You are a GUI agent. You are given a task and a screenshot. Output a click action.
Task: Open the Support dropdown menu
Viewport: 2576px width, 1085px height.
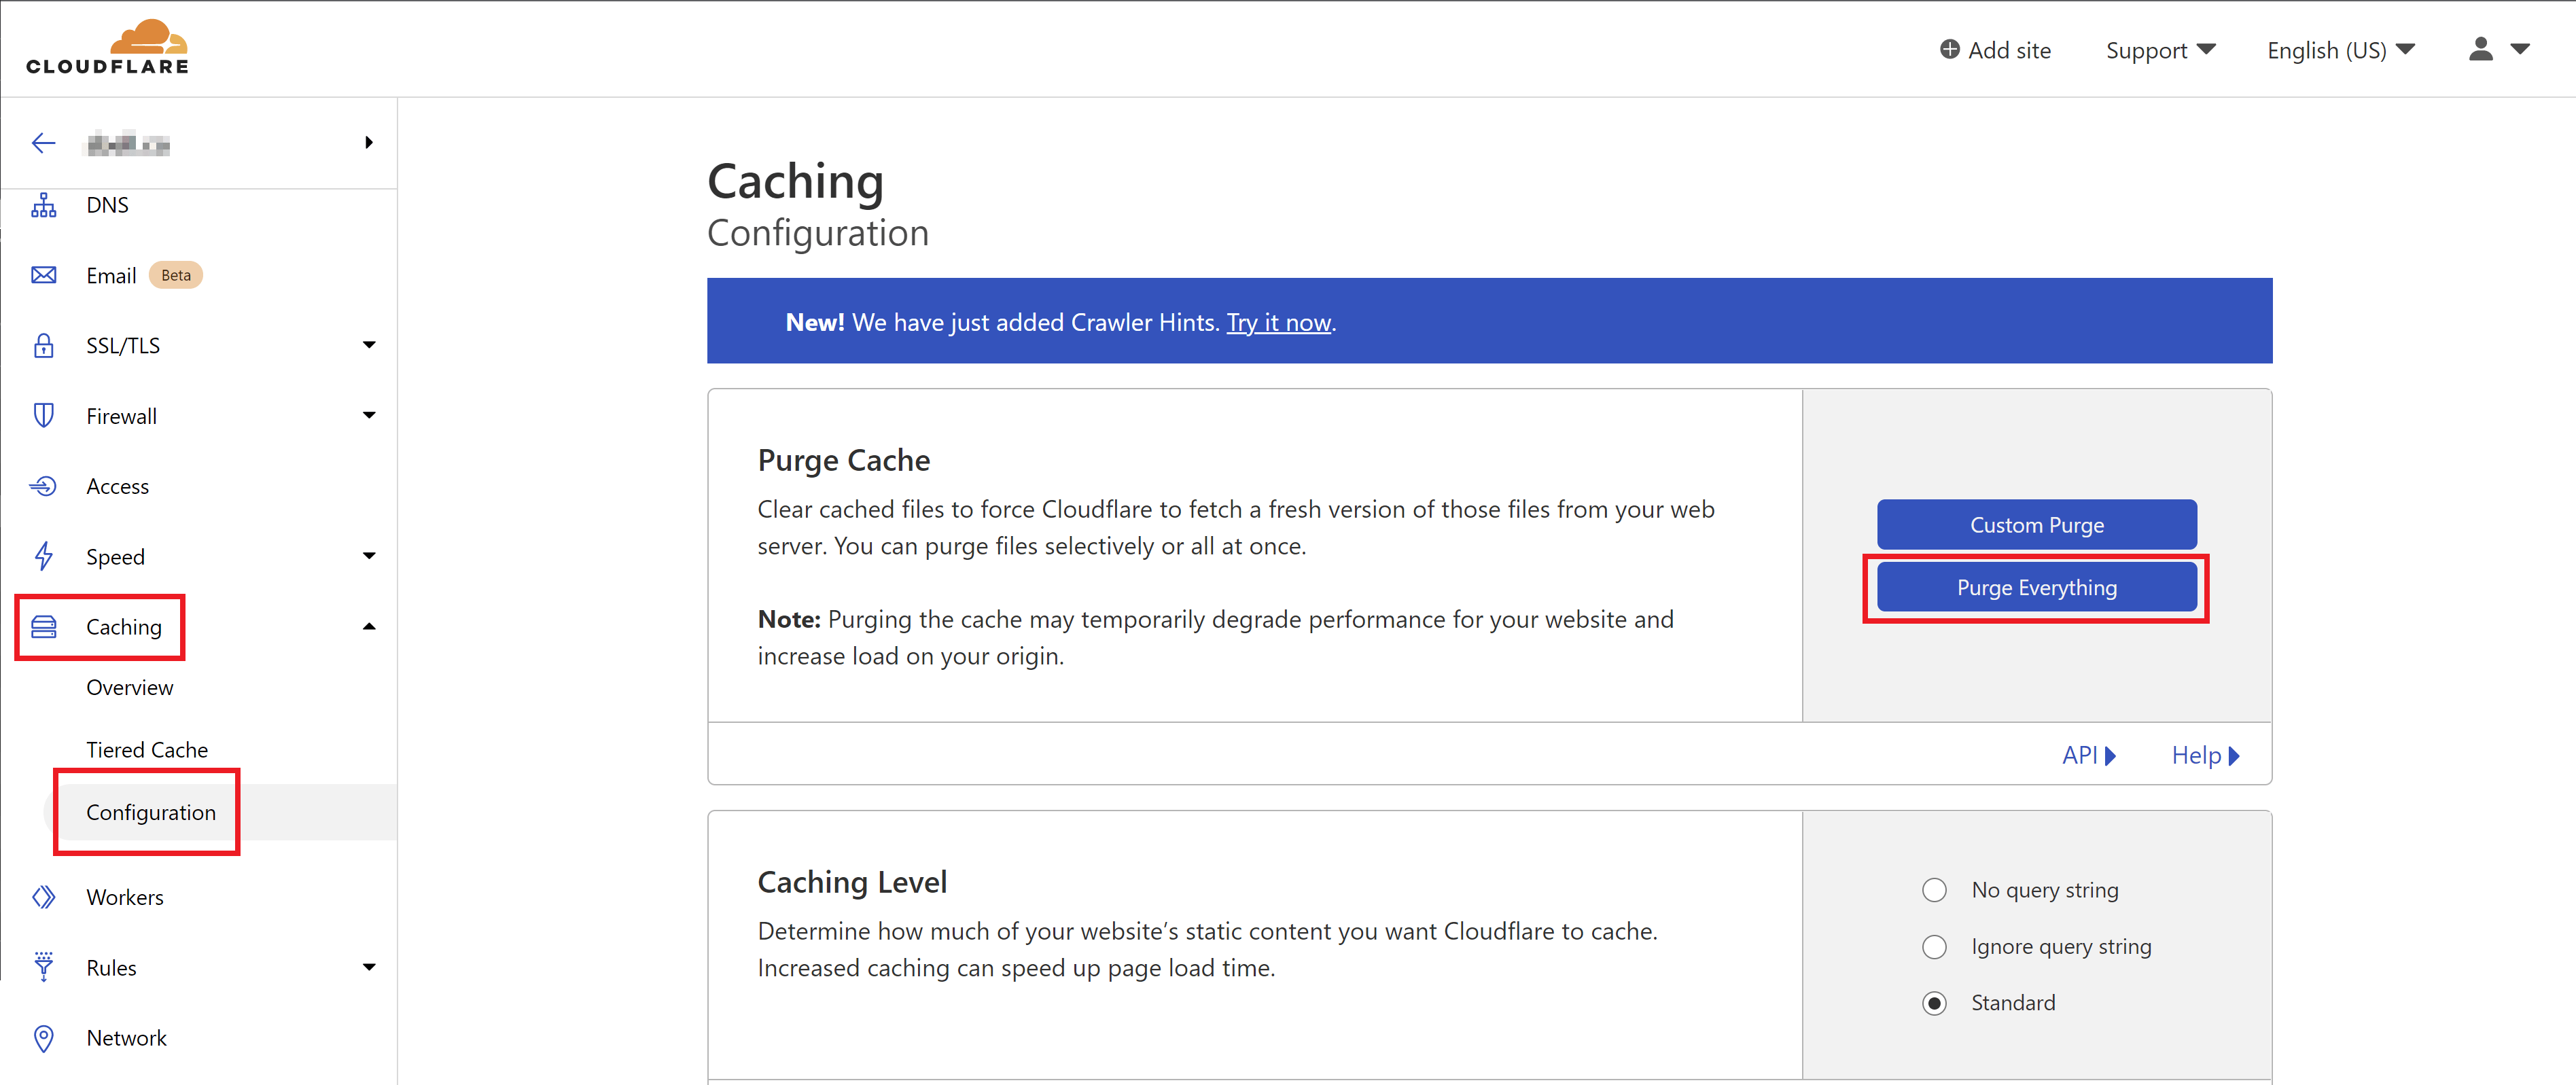pyautogui.click(x=2160, y=50)
